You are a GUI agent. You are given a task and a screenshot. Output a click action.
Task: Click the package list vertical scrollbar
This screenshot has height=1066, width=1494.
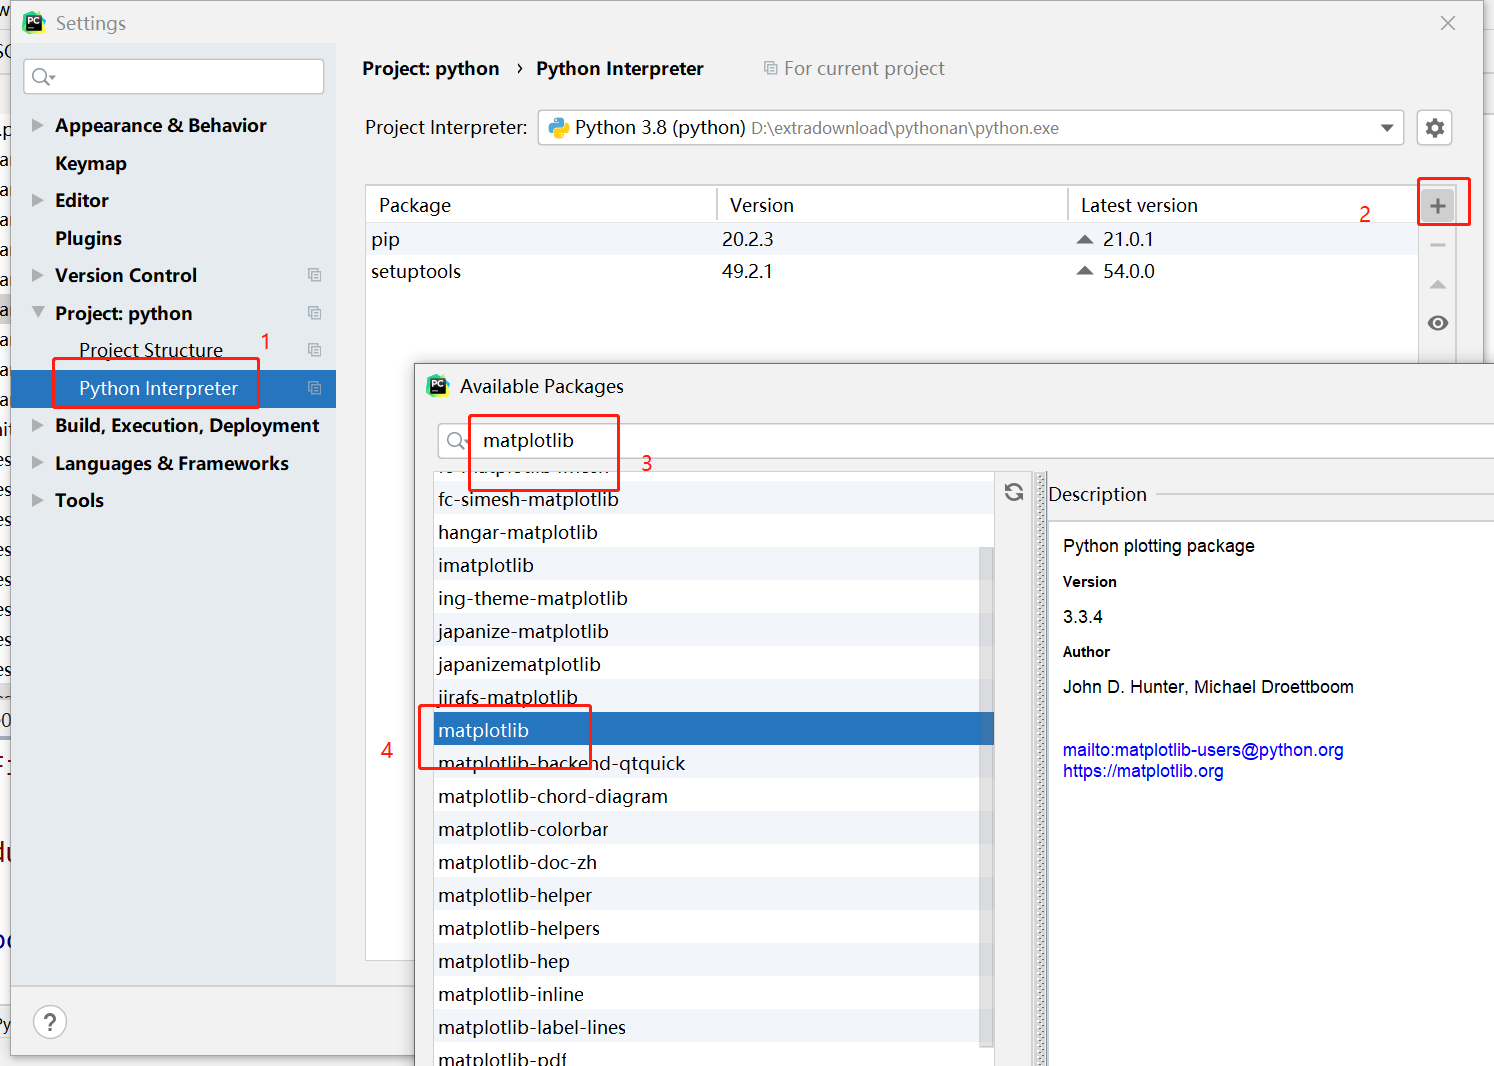(x=986, y=795)
